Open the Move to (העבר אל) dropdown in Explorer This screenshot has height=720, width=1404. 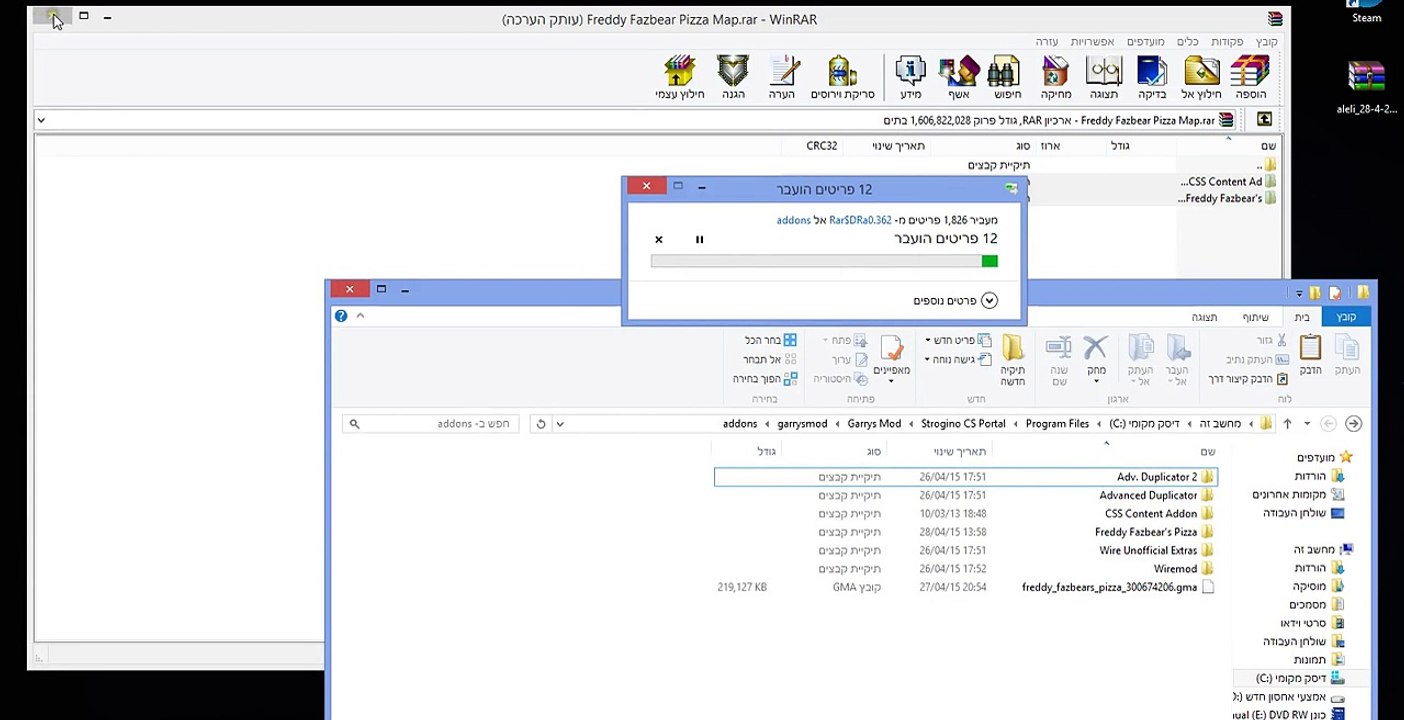coord(1177,361)
